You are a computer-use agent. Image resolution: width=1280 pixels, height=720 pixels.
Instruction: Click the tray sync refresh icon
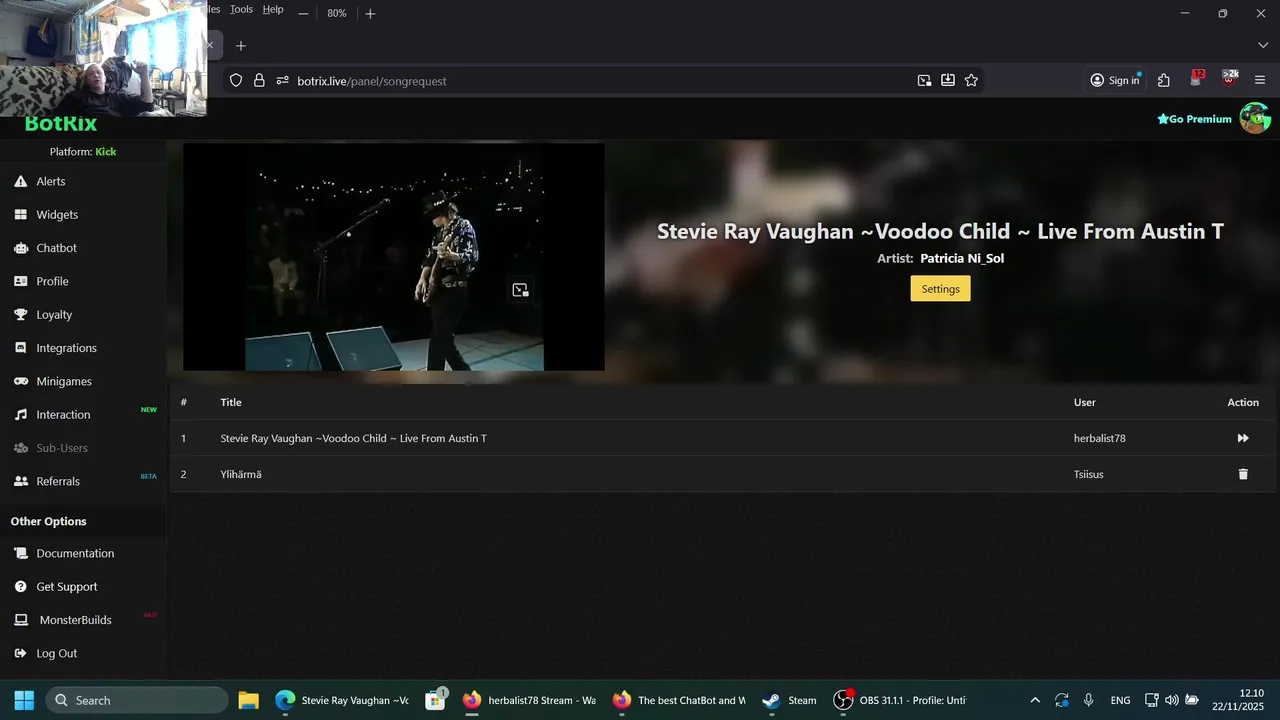tap(1061, 700)
